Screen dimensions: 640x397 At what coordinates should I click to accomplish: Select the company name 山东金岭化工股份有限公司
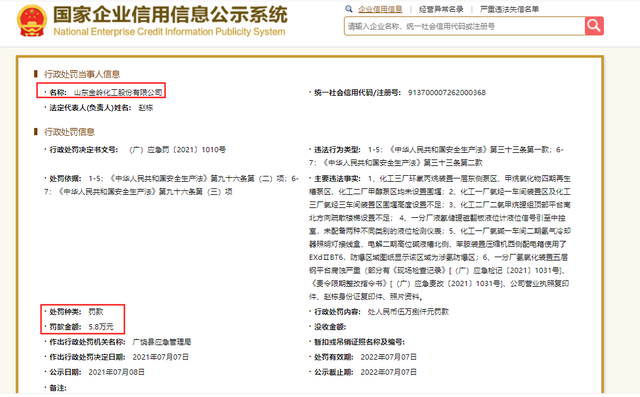point(118,93)
